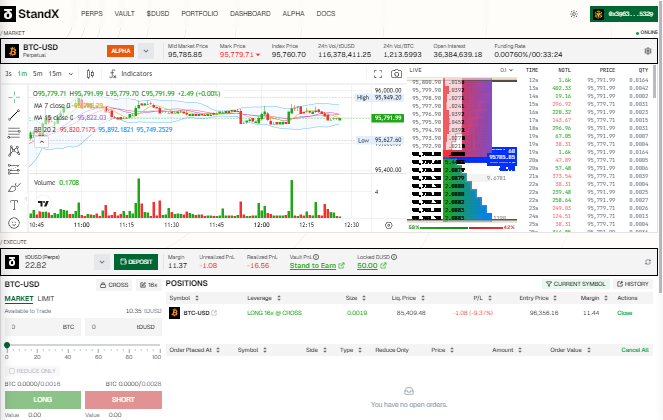Open the candlestick chart type icon
This screenshot has height=420, width=663.
click(90, 74)
